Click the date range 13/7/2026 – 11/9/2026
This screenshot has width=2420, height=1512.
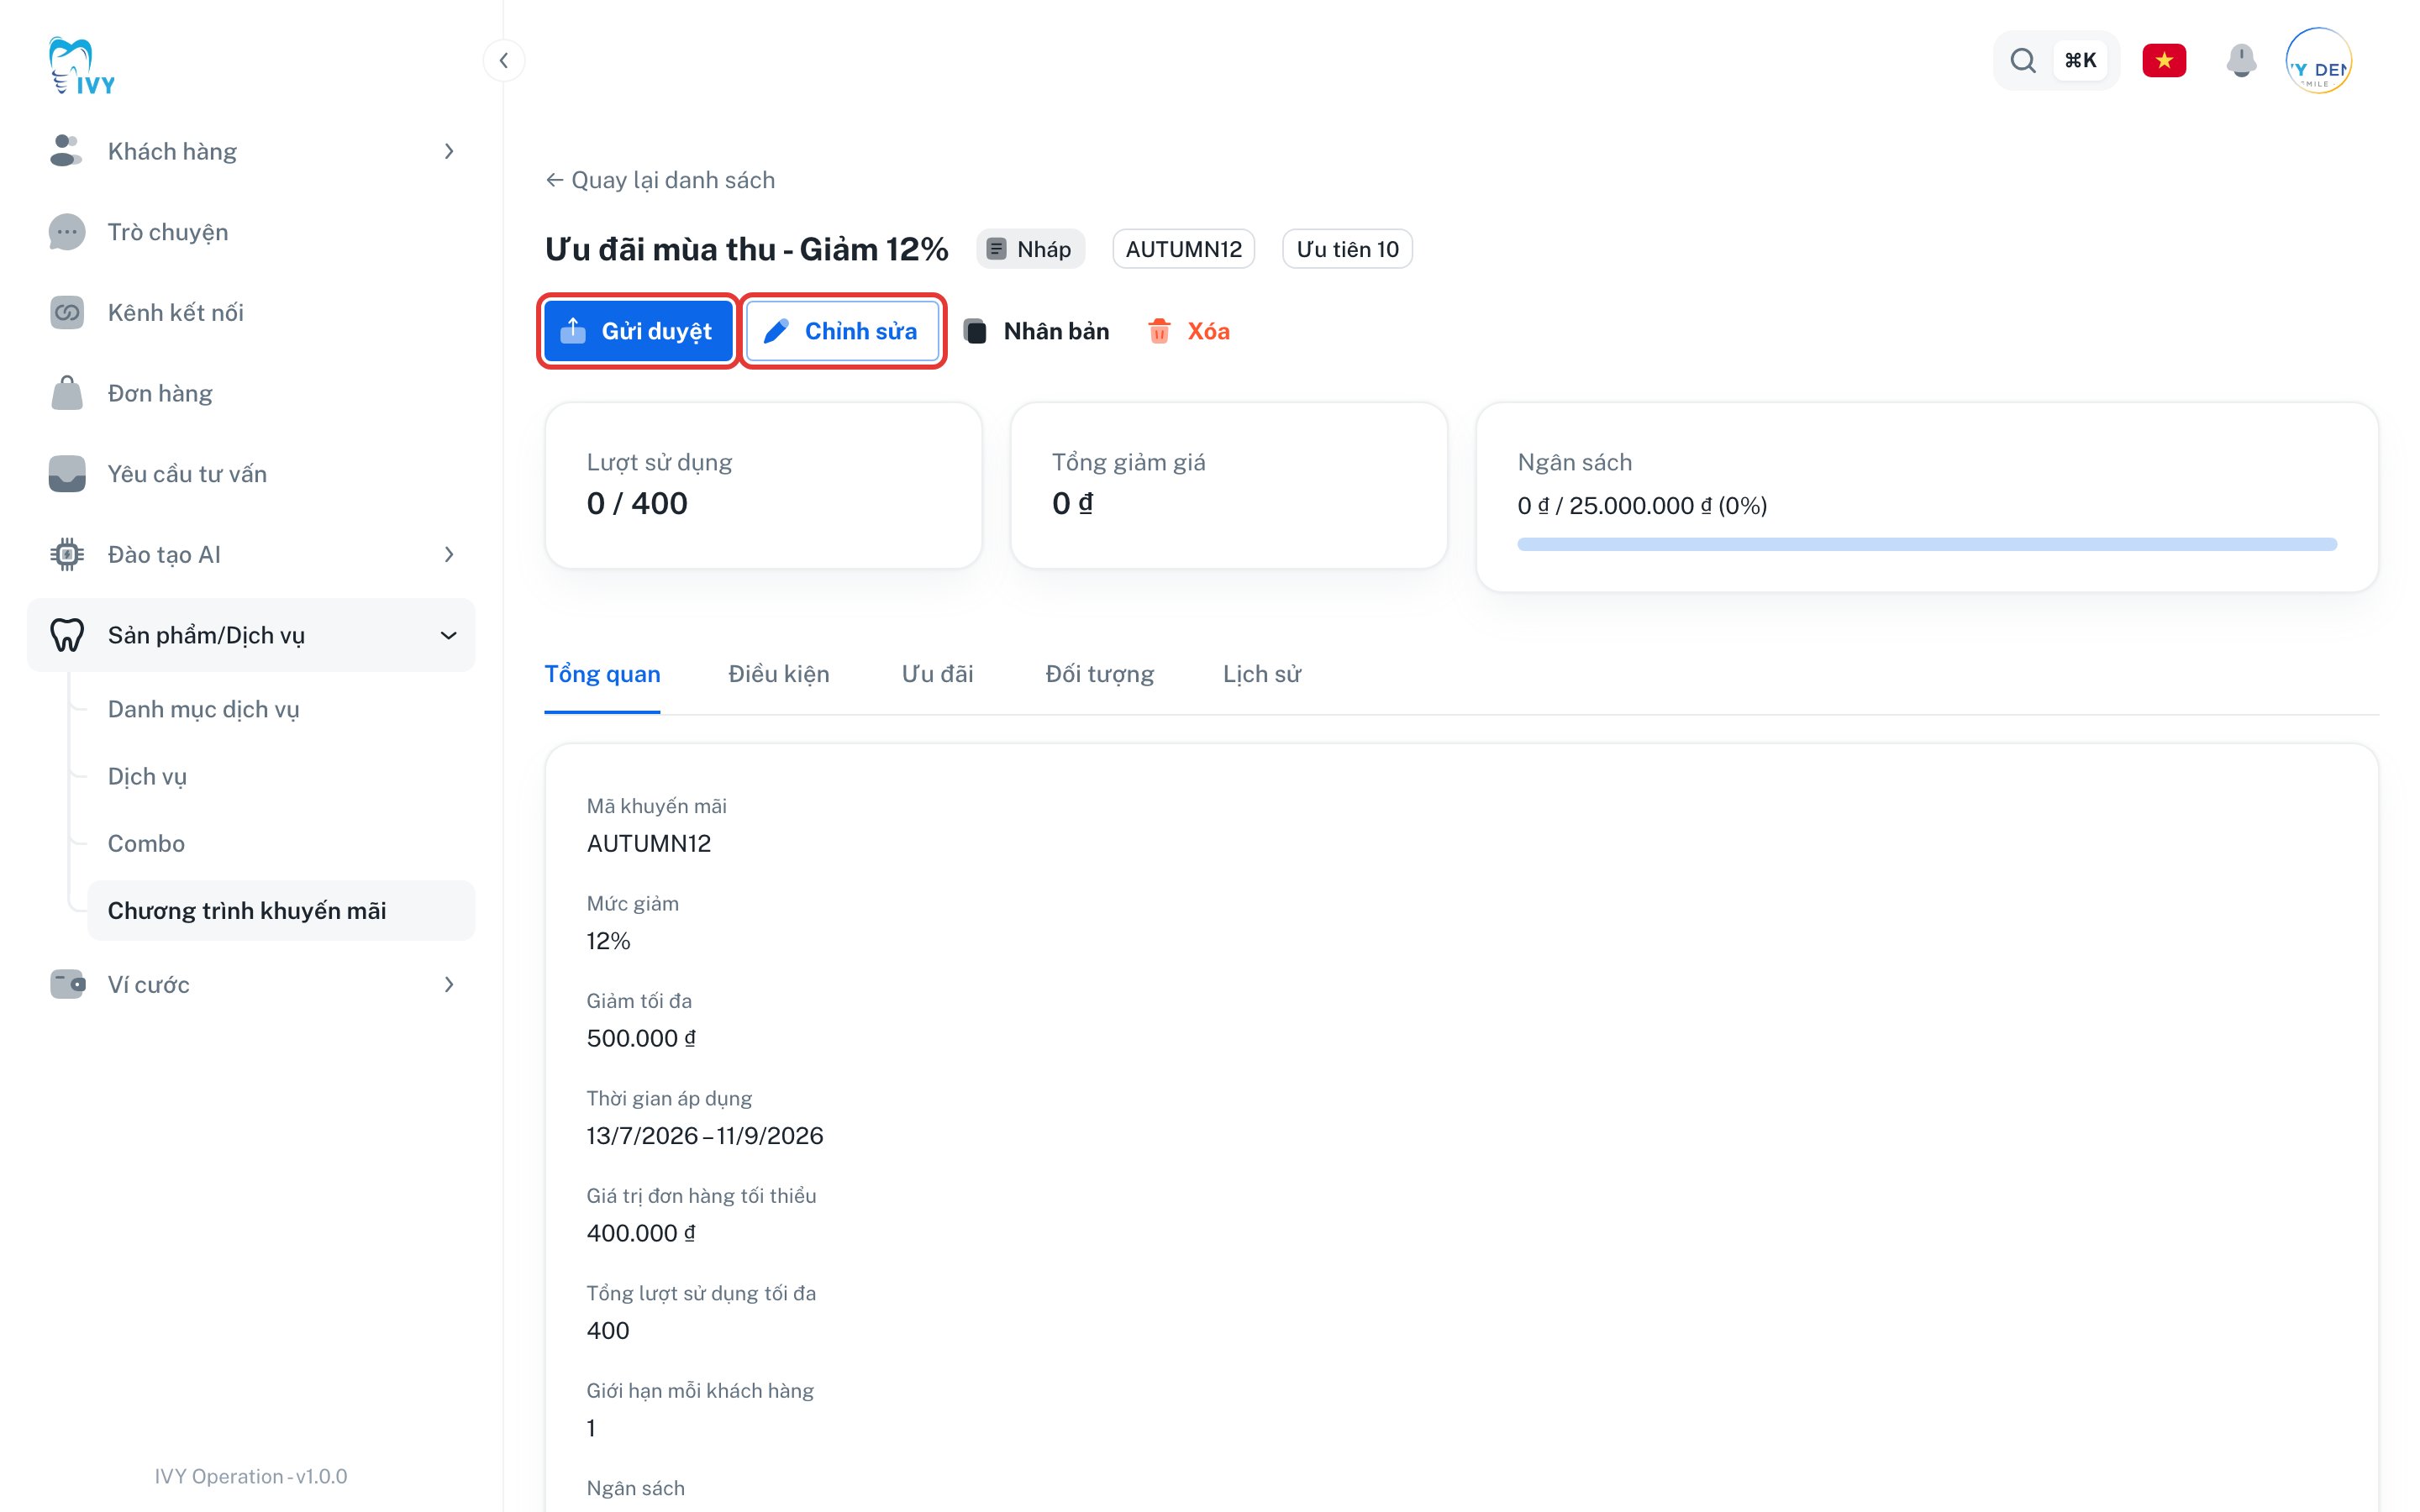click(705, 1136)
